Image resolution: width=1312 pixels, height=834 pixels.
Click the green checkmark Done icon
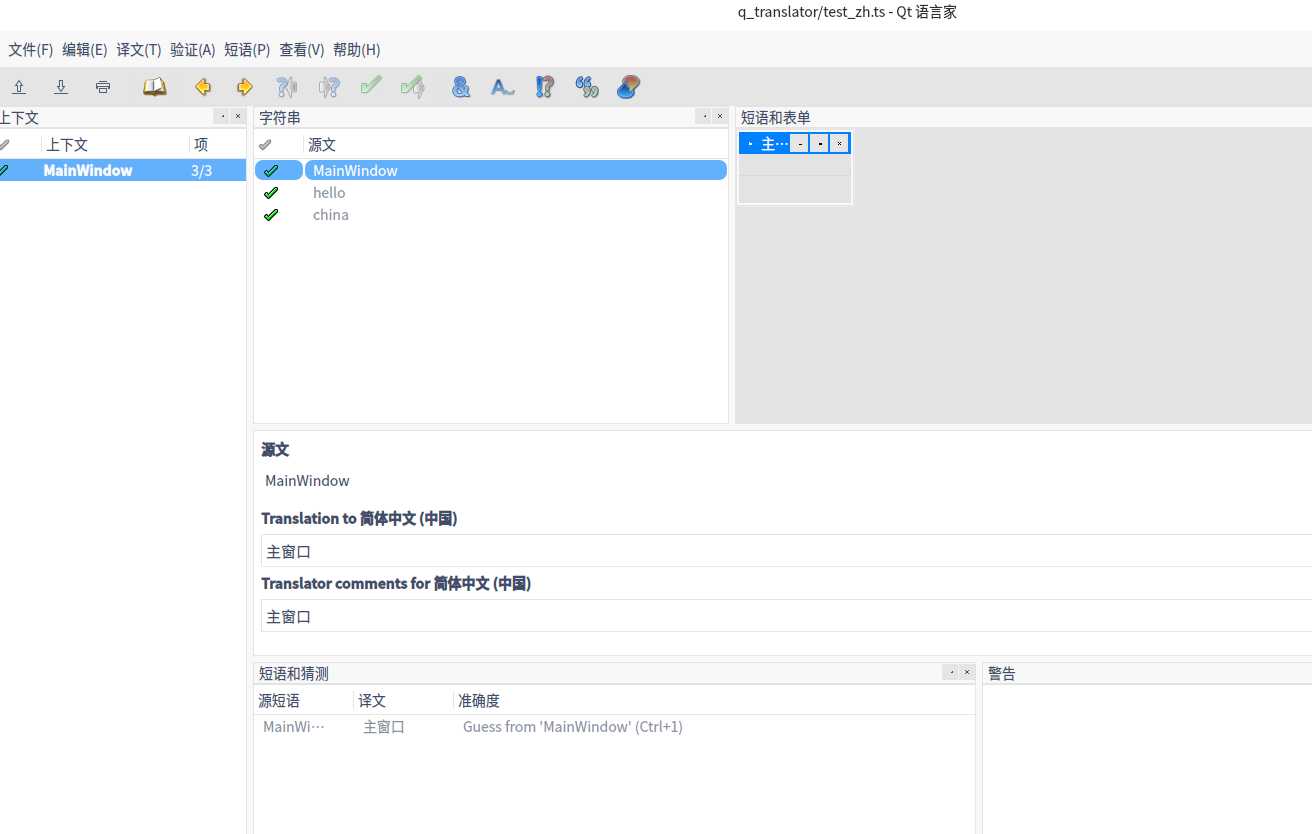(x=371, y=87)
